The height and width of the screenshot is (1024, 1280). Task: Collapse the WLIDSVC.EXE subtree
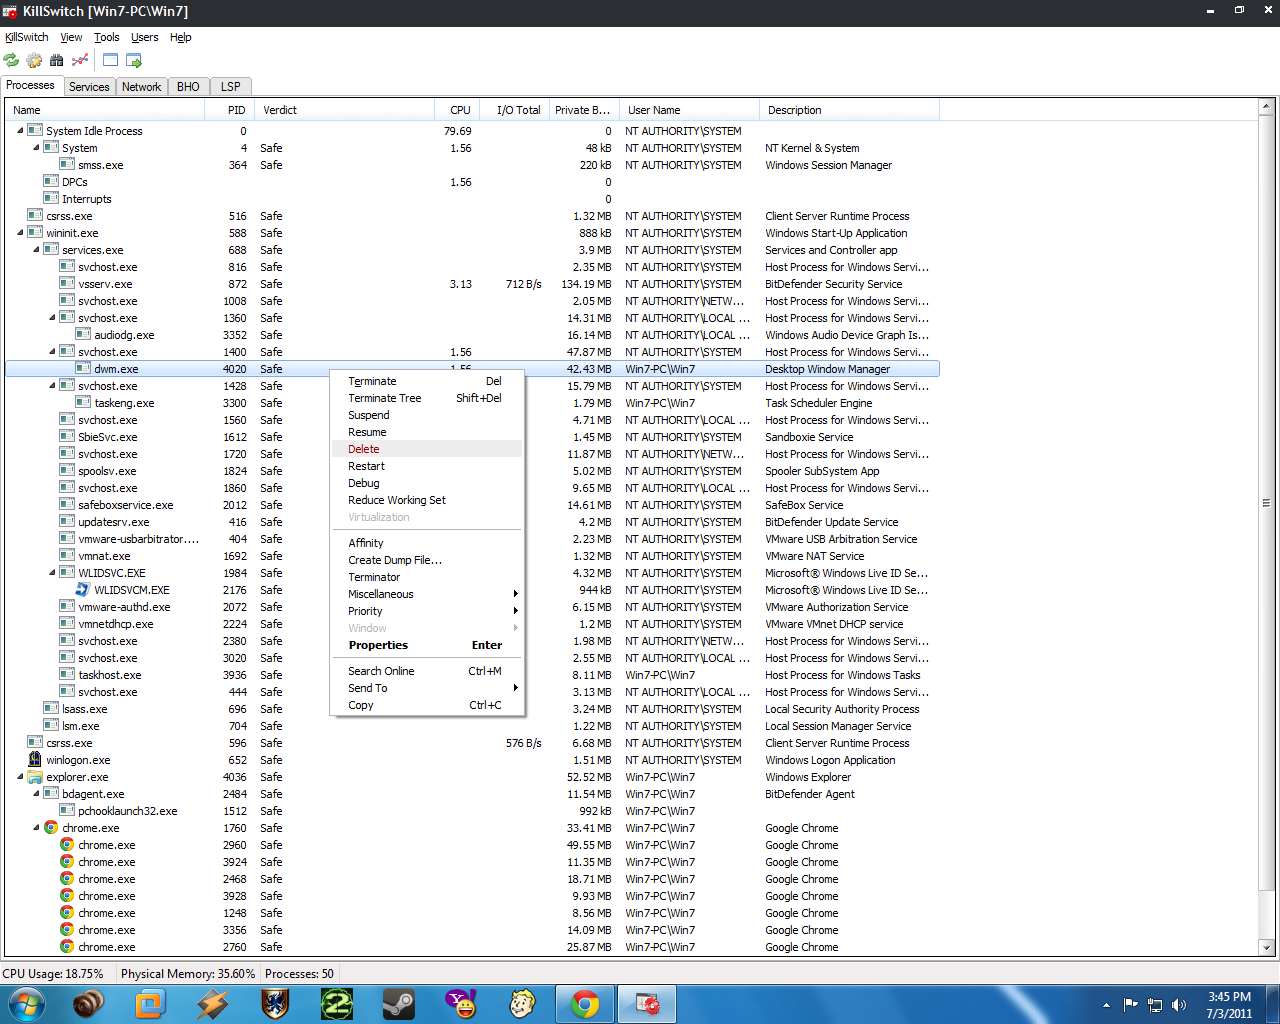(x=52, y=573)
